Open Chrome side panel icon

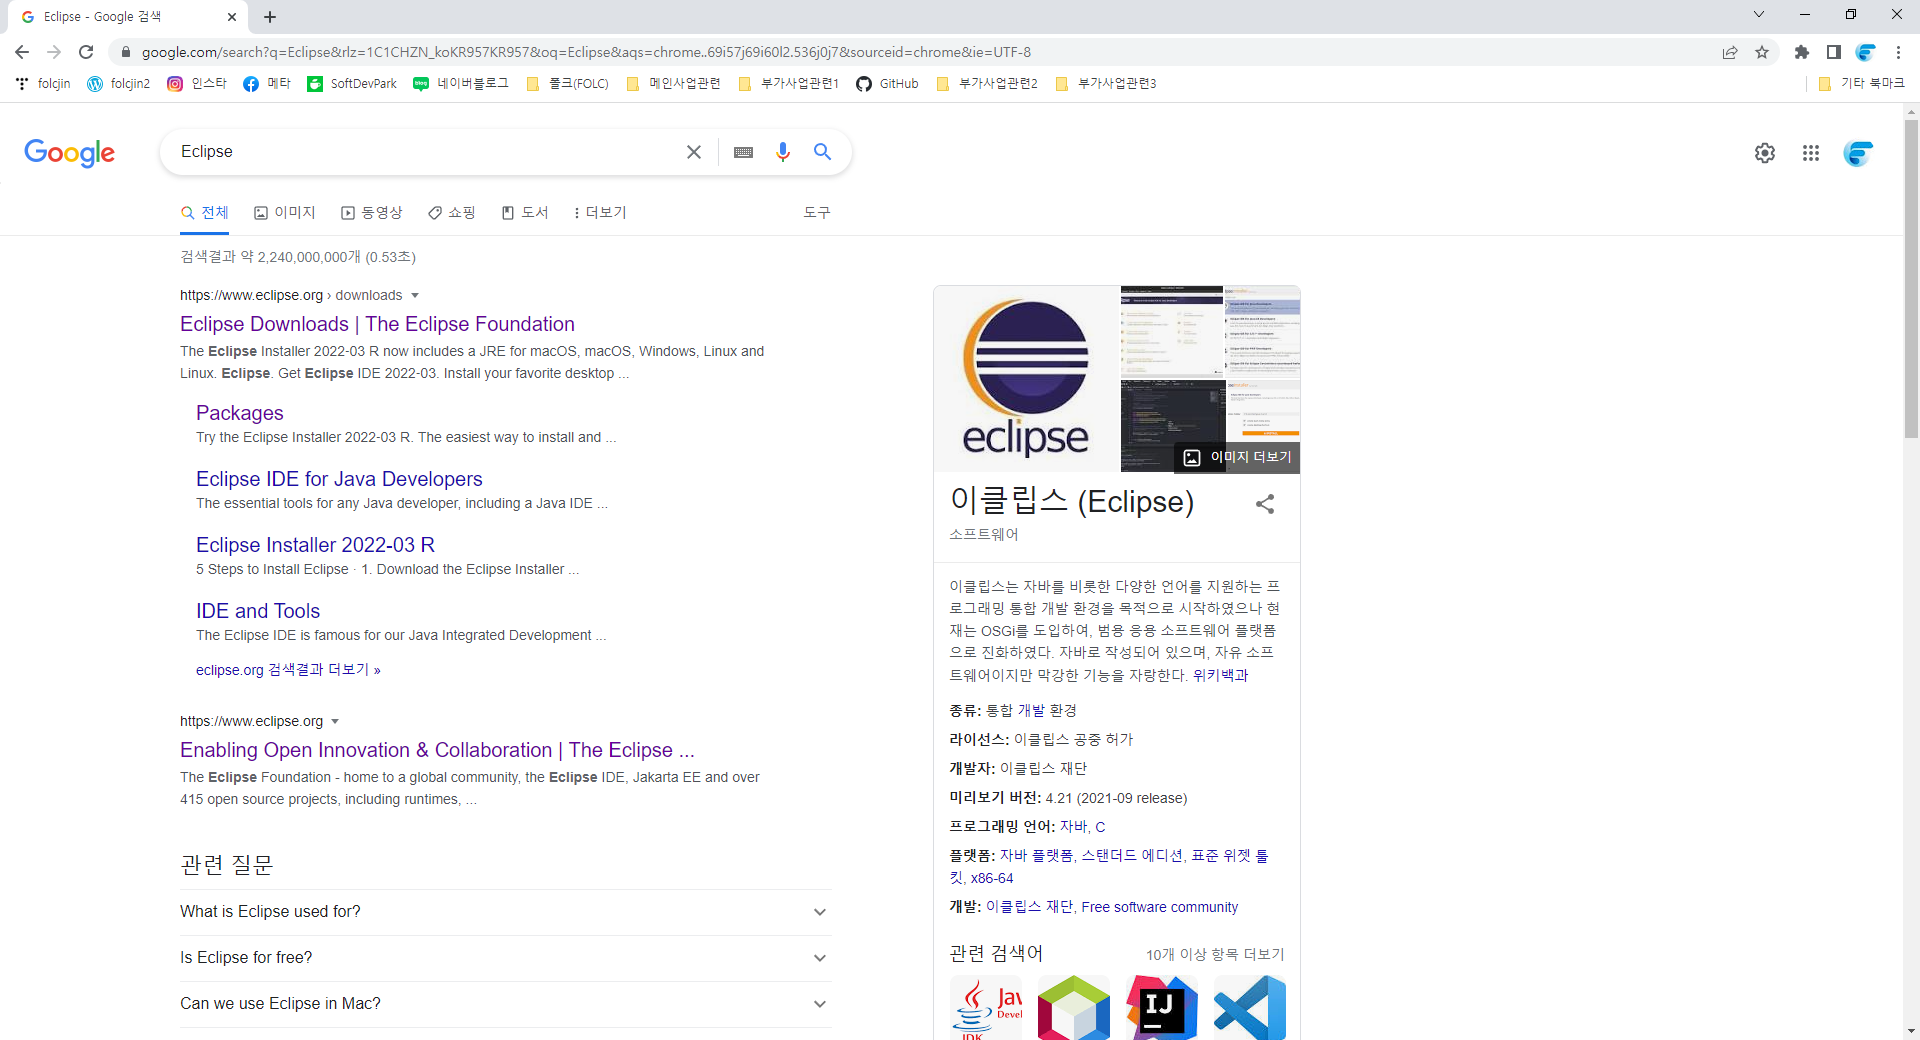pyautogui.click(x=1834, y=52)
